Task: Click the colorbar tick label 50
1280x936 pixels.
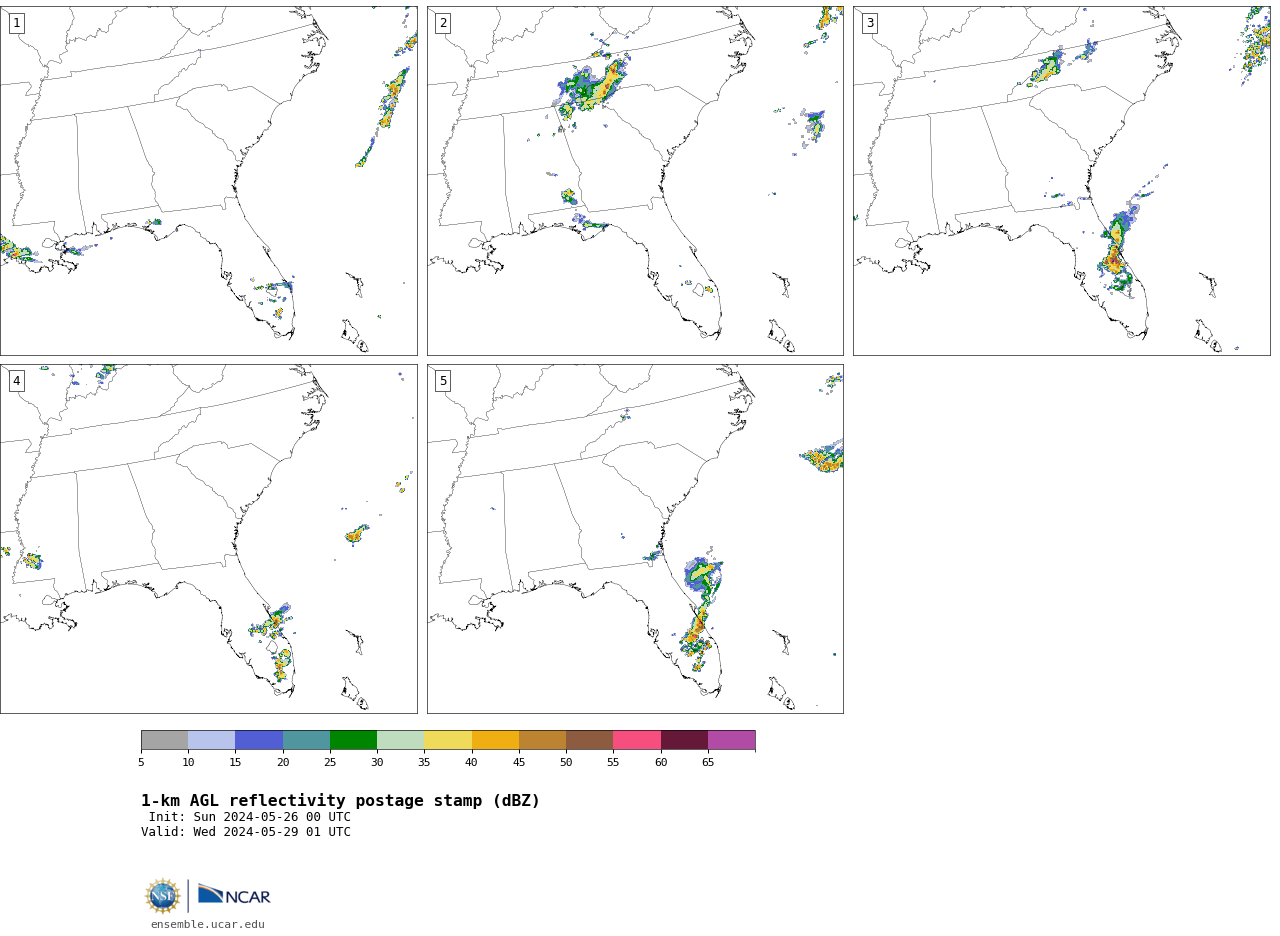Action: point(566,763)
